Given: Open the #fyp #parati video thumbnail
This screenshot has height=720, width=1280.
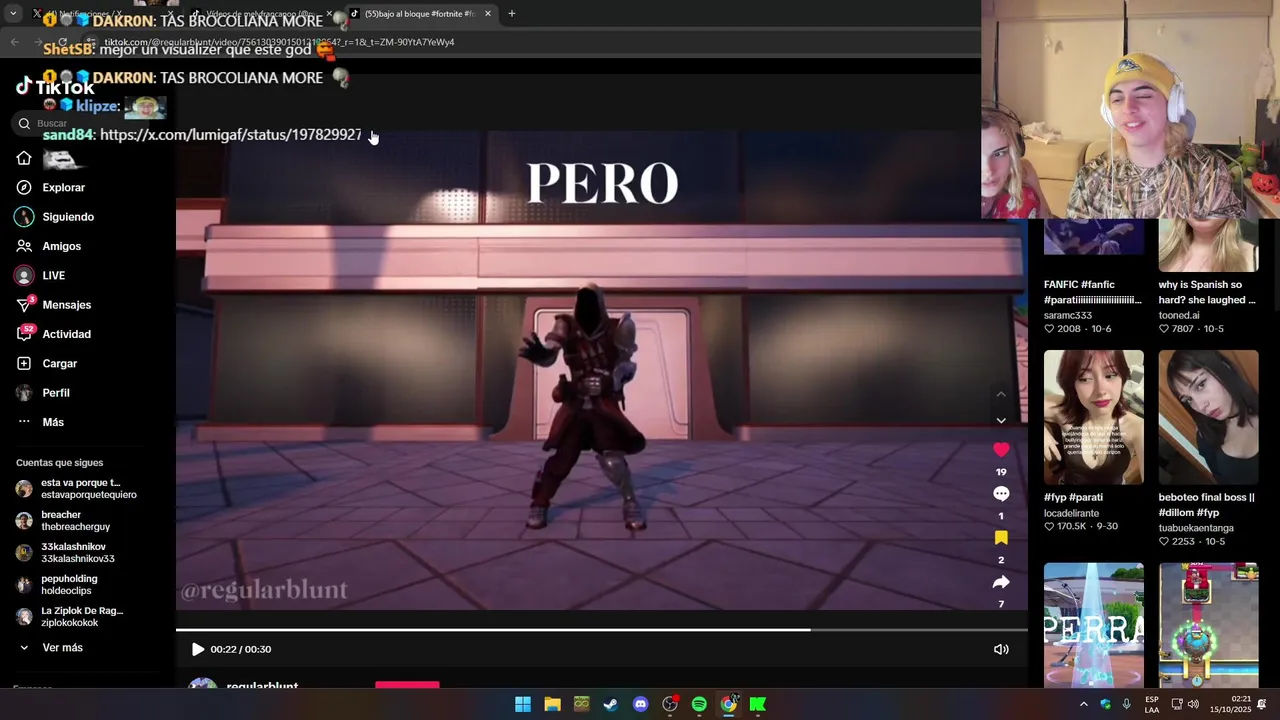Looking at the screenshot, I should coord(1094,417).
